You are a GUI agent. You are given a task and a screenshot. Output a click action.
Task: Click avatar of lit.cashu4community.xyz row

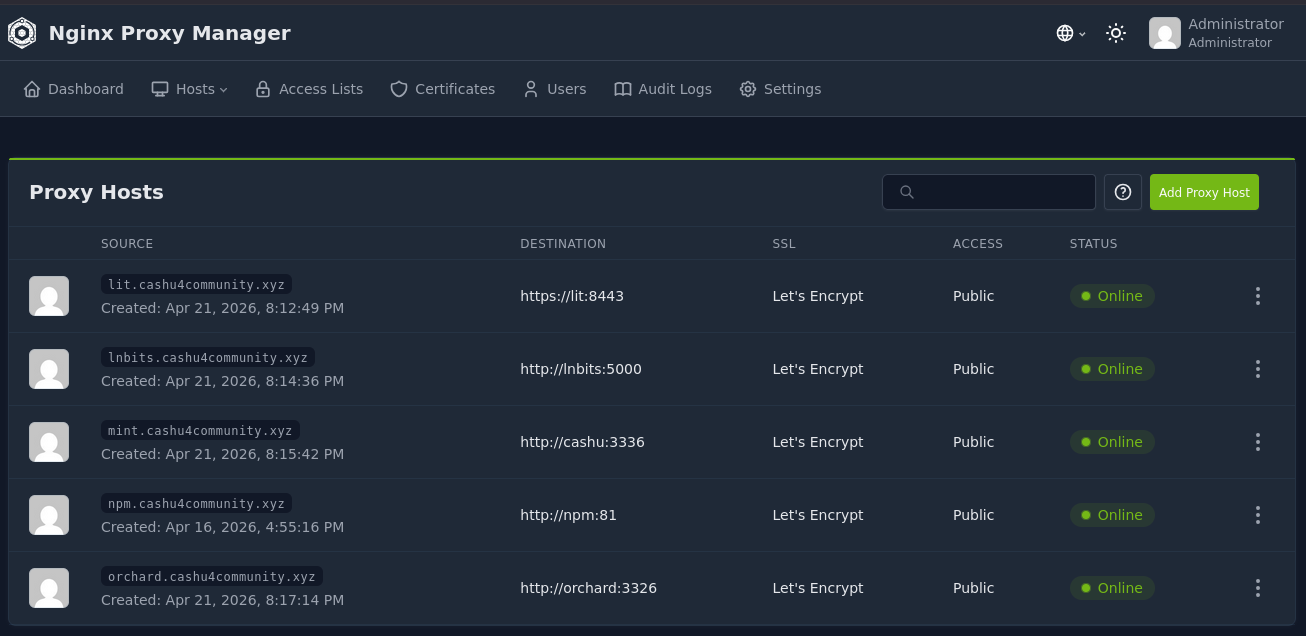[49, 296]
